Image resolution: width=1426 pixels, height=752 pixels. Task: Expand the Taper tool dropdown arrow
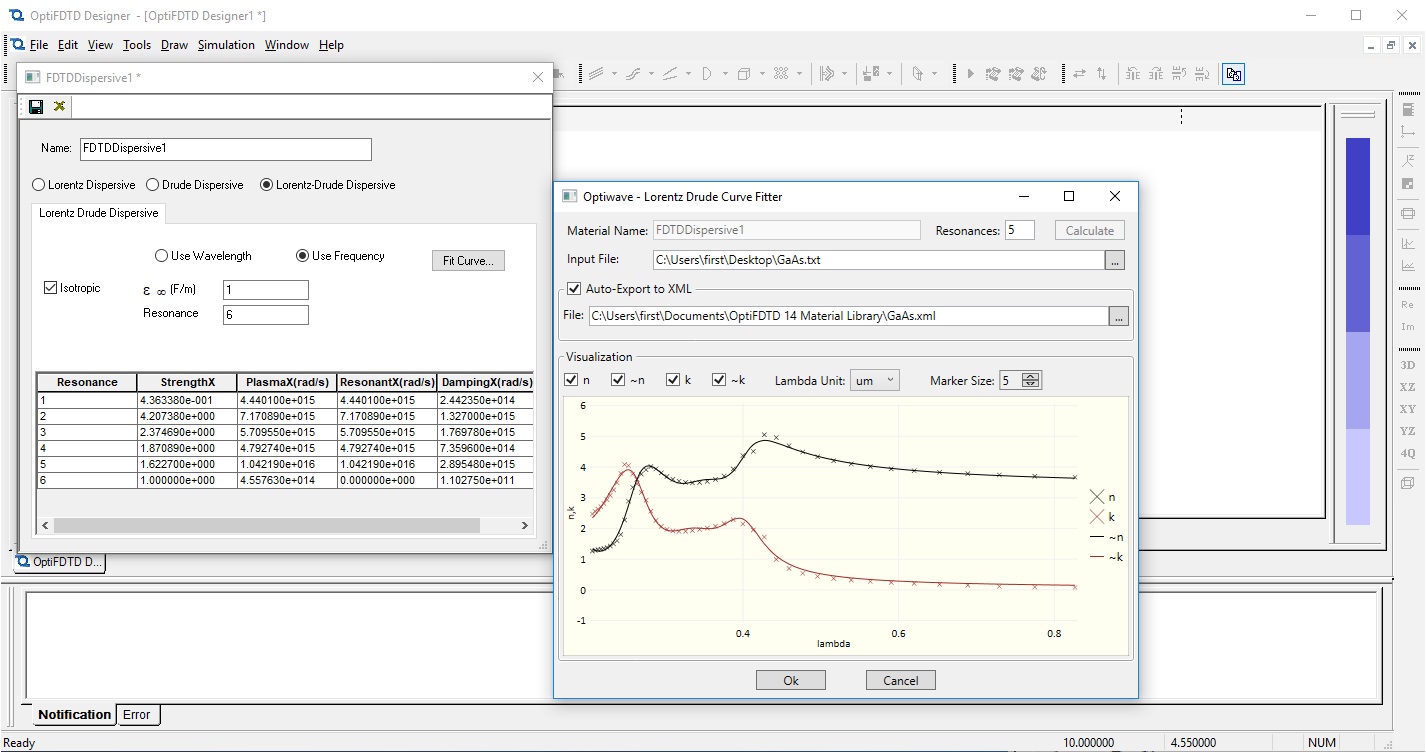point(688,74)
